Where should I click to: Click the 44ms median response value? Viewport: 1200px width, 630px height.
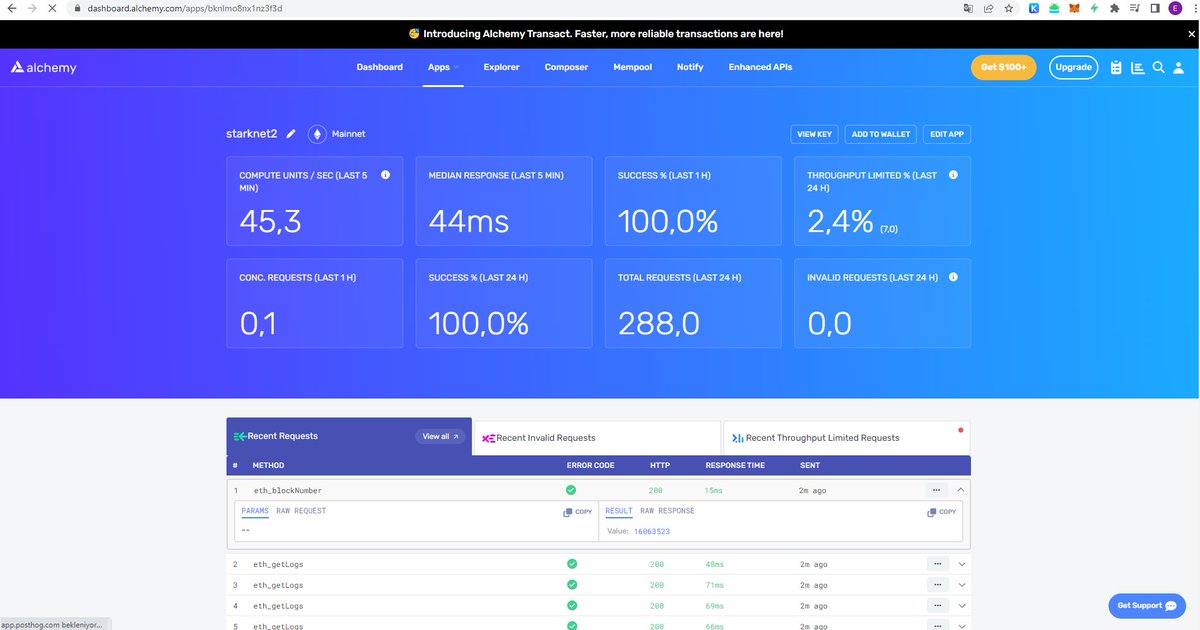[x=469, y=221]
